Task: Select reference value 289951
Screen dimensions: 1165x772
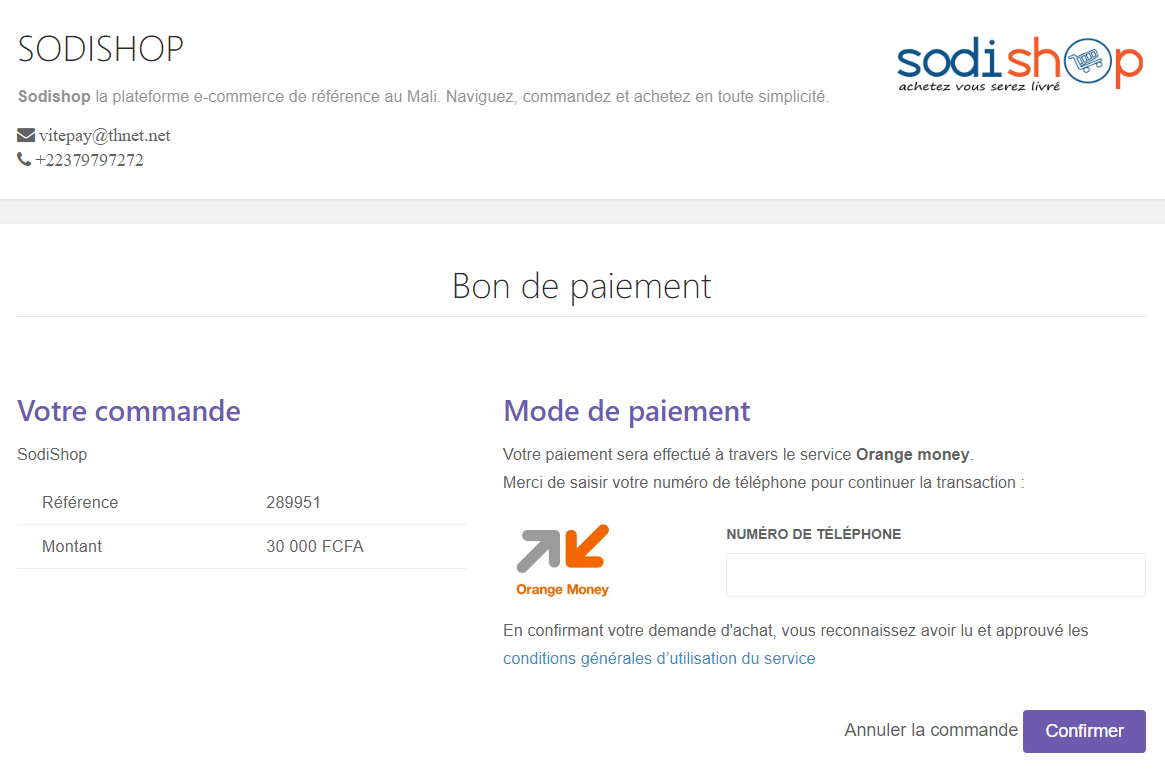Action: (x=293, y=502)
